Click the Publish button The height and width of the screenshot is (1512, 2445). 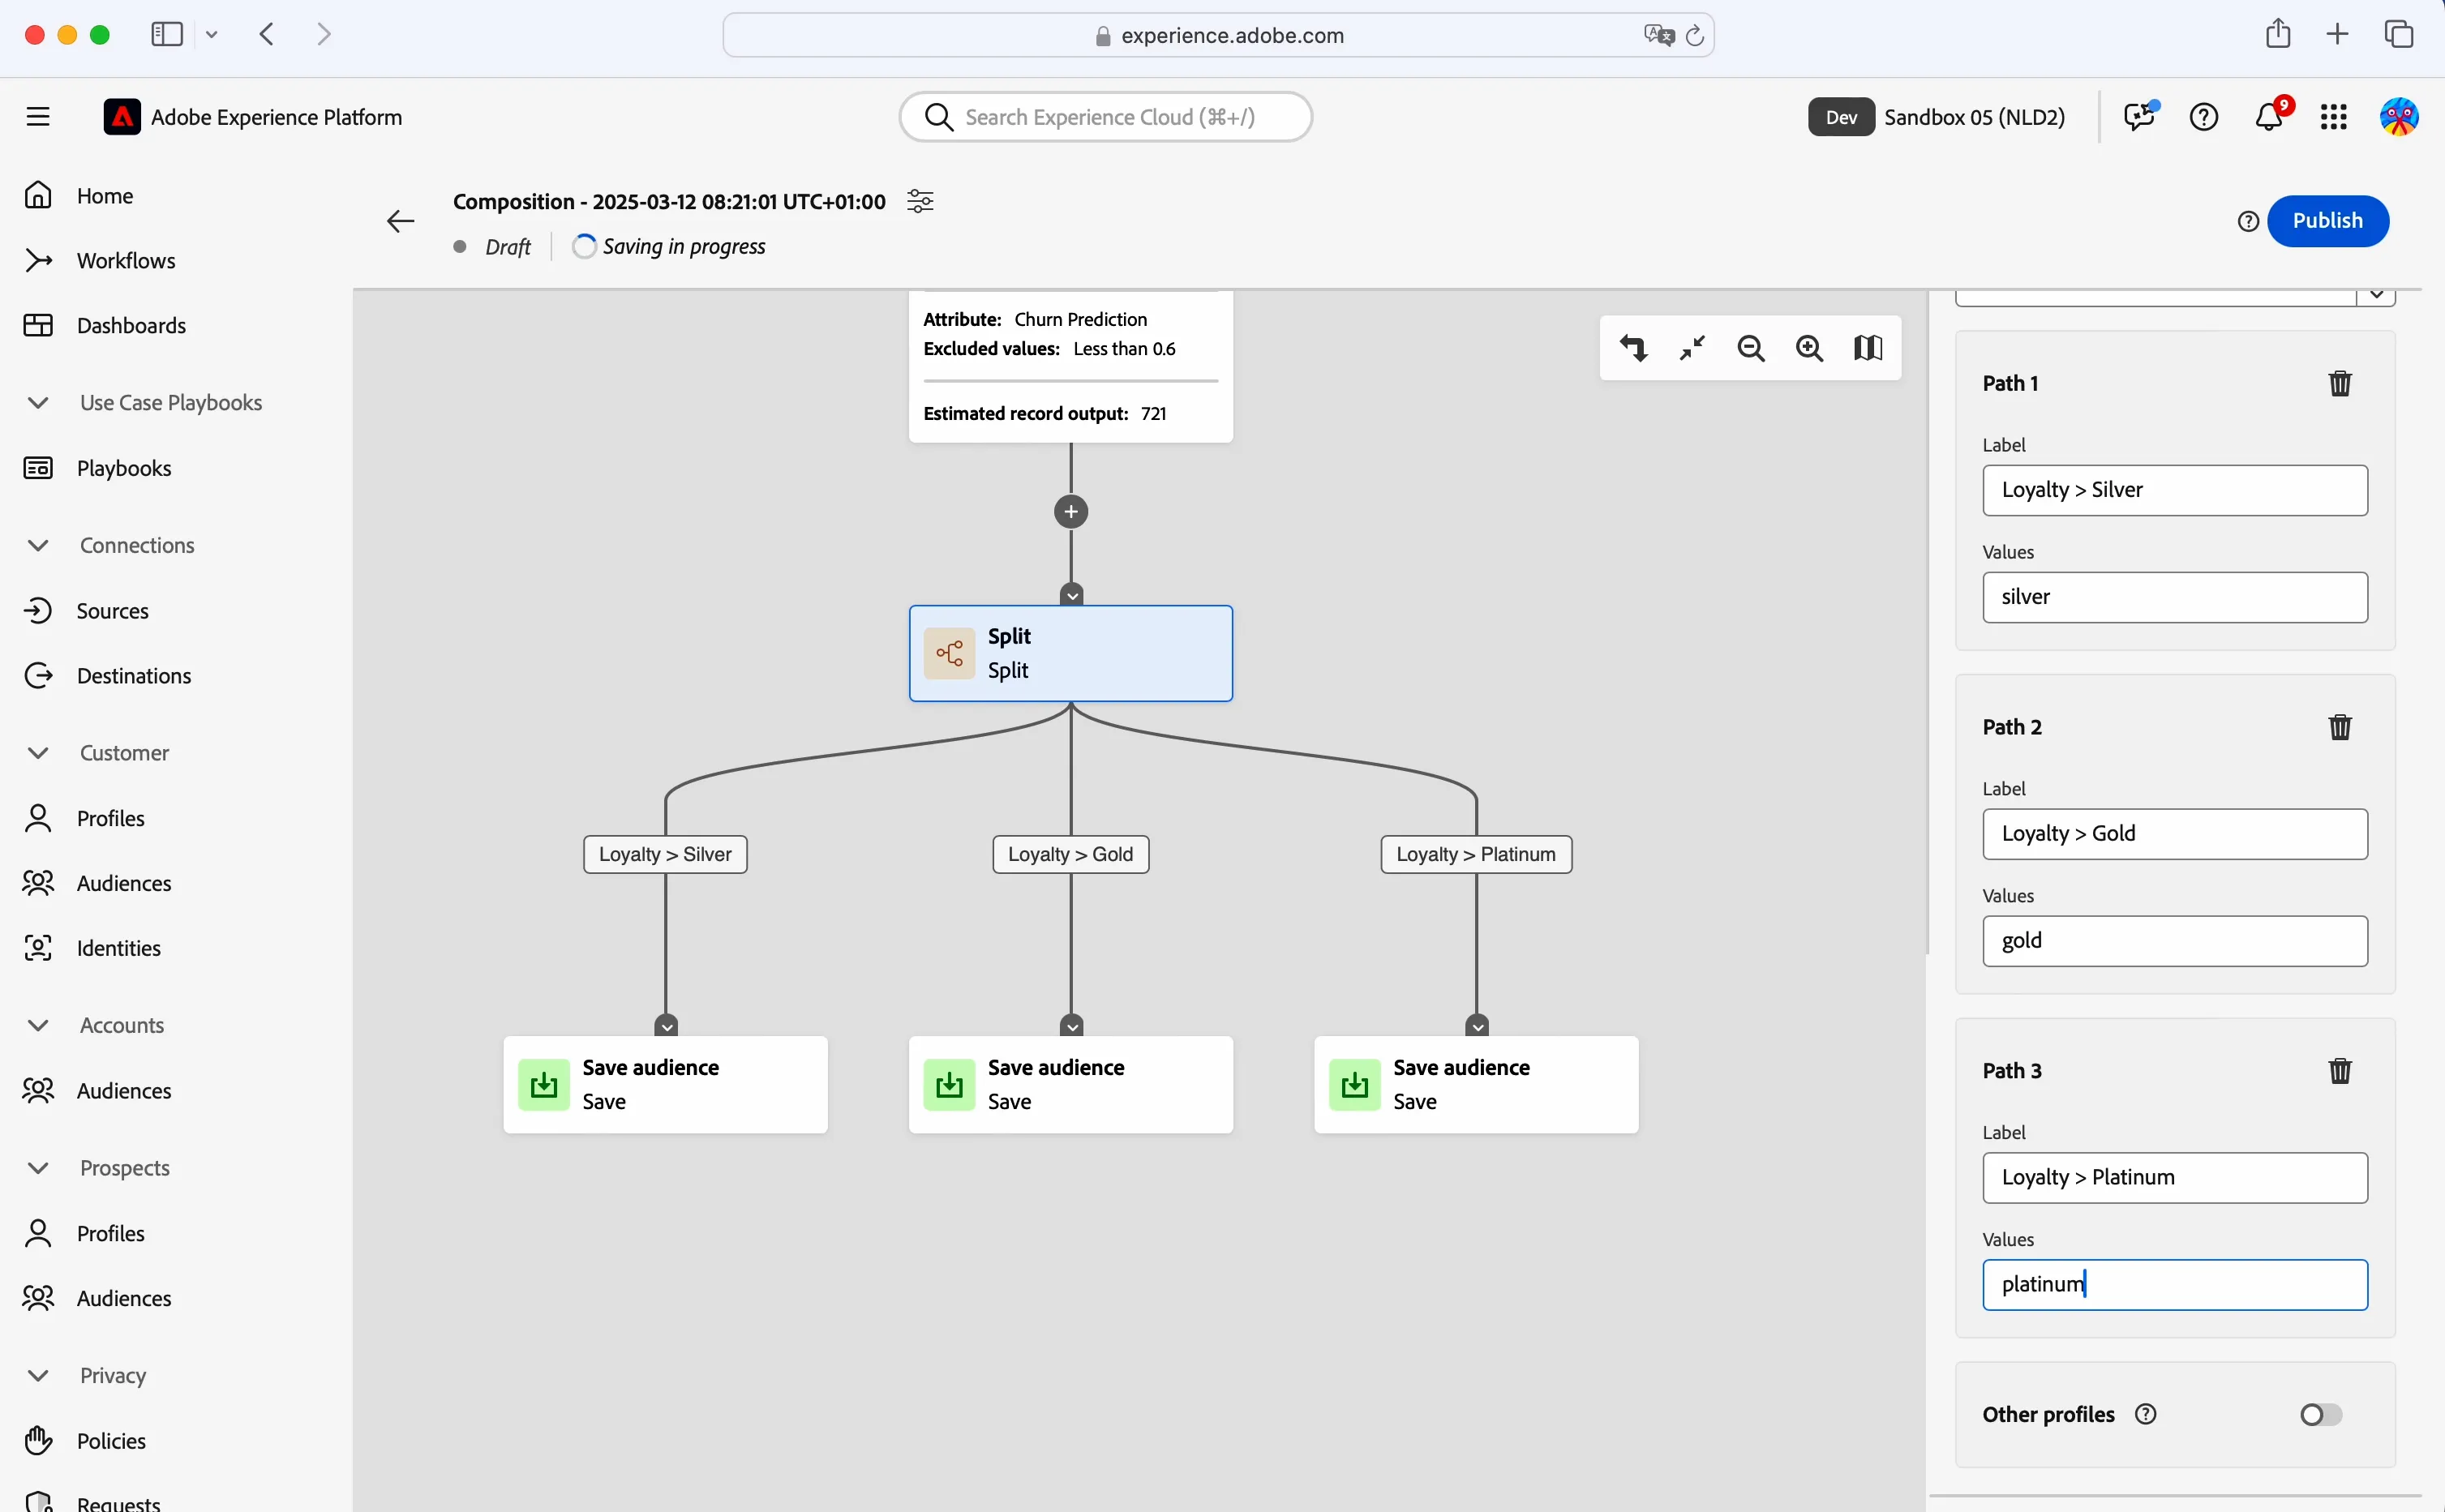coord(2327,221)
